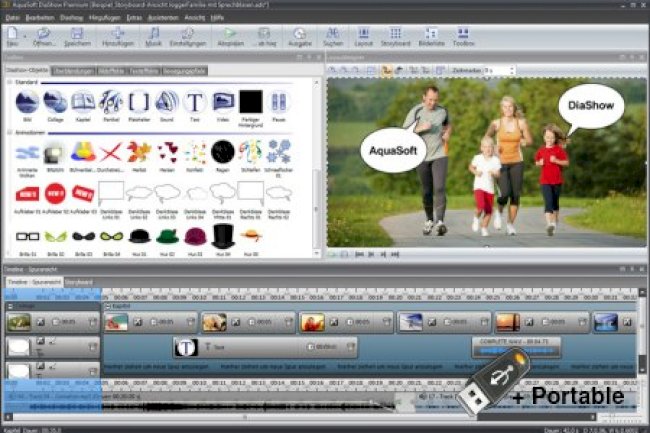Open the Musik toolbar icon
The image size is (650, 433).
153,35
